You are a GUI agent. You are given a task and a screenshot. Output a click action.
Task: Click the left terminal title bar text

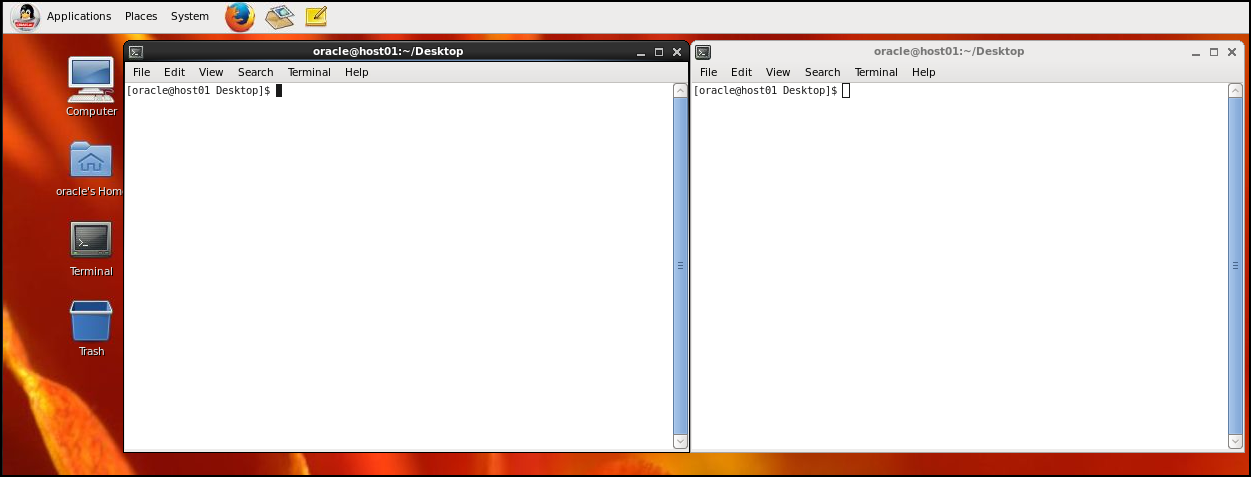tap(388, 51)
